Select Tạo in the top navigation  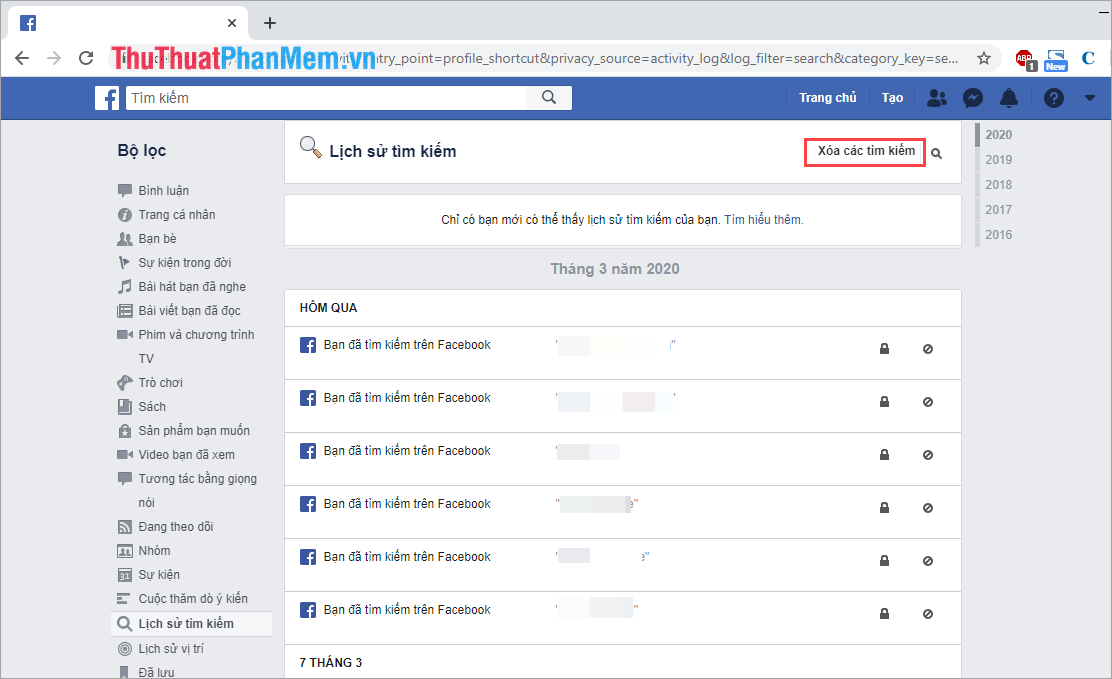pyautogui.click(x=892, y=97)
